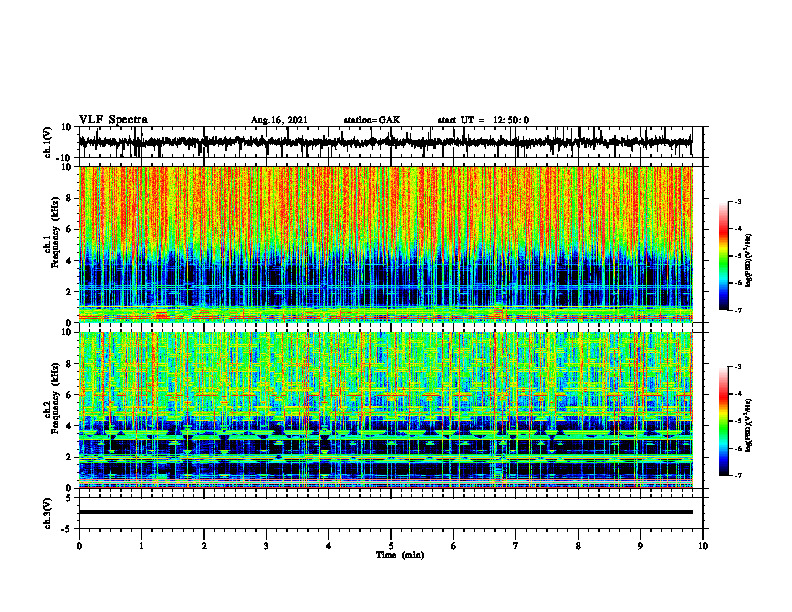Click the "3" time axis tick label
This screenshot has width=792, height=612.
click(266, 546)
